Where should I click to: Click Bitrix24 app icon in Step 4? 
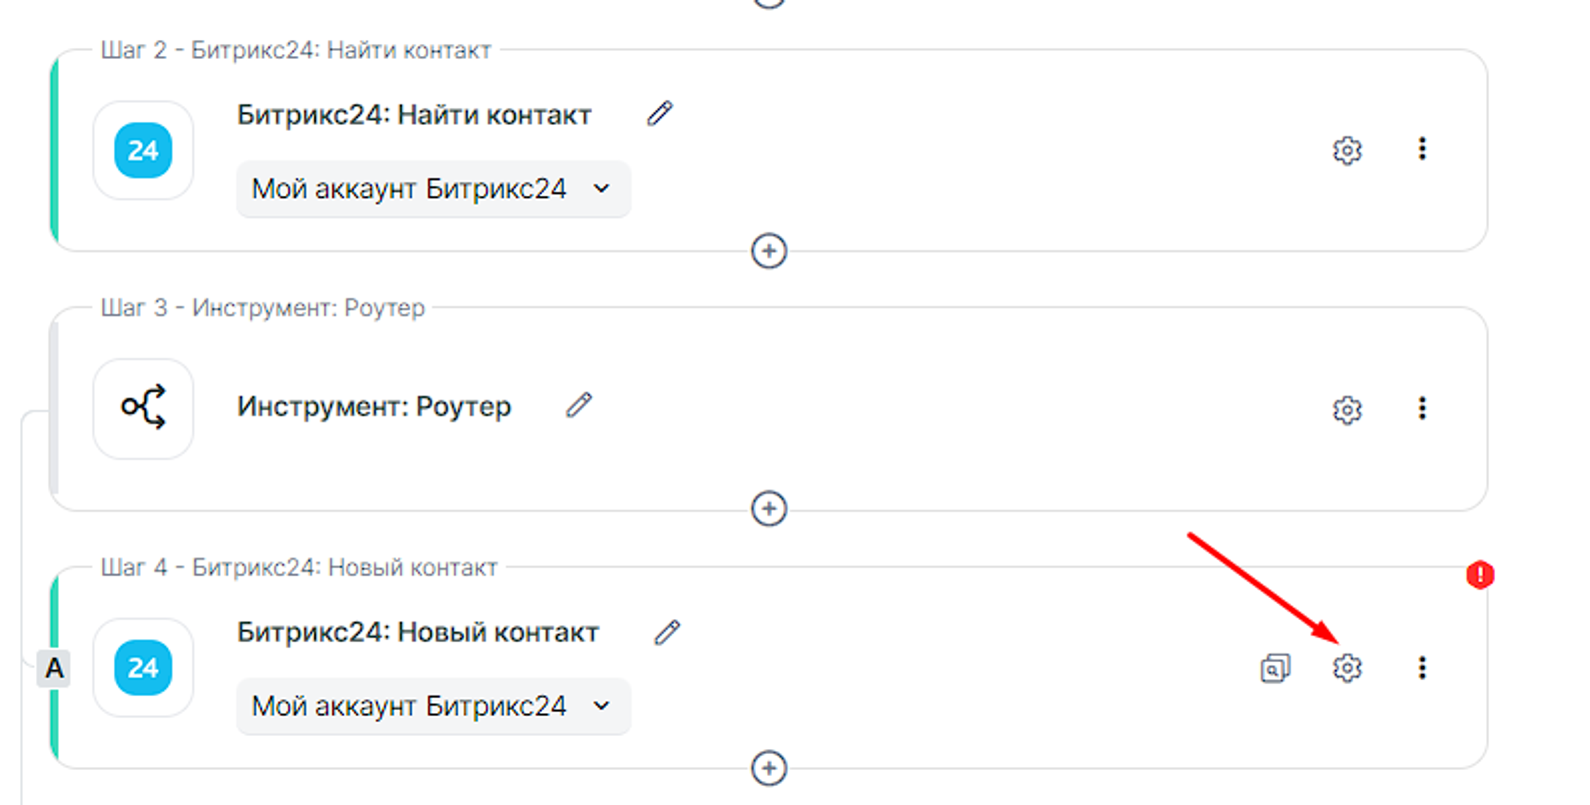coord(143,668)
